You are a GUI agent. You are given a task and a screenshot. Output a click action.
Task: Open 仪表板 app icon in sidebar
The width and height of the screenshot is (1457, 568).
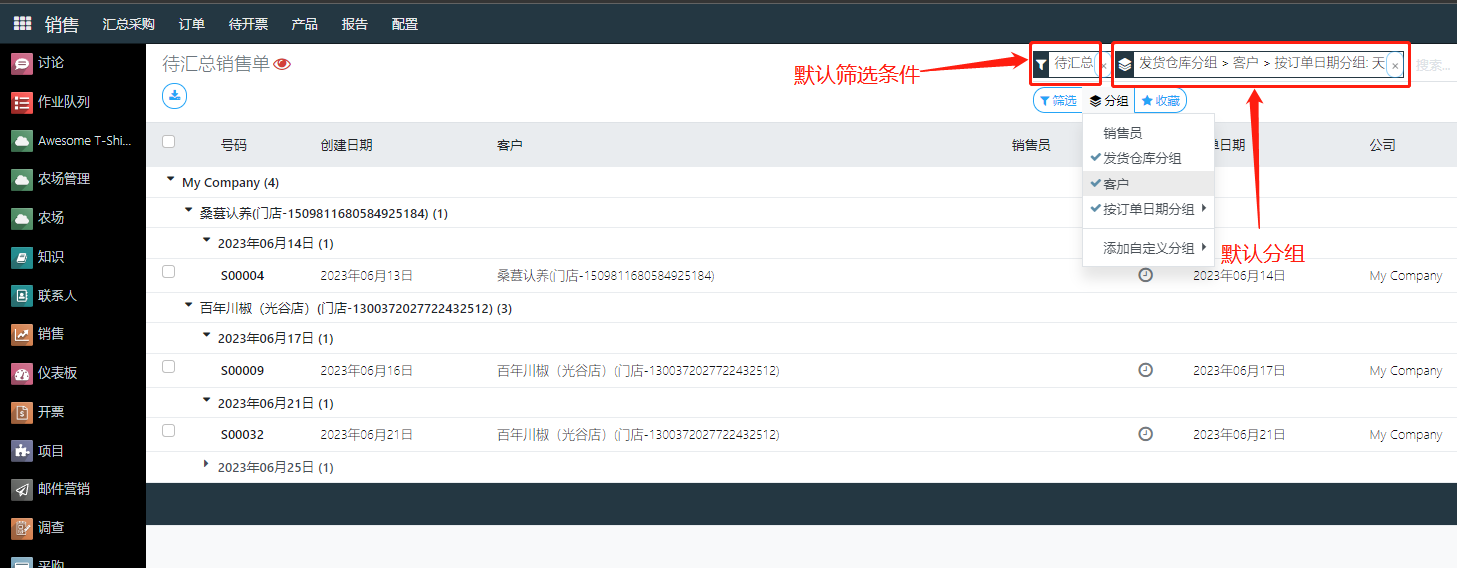[x=21, y=373]
